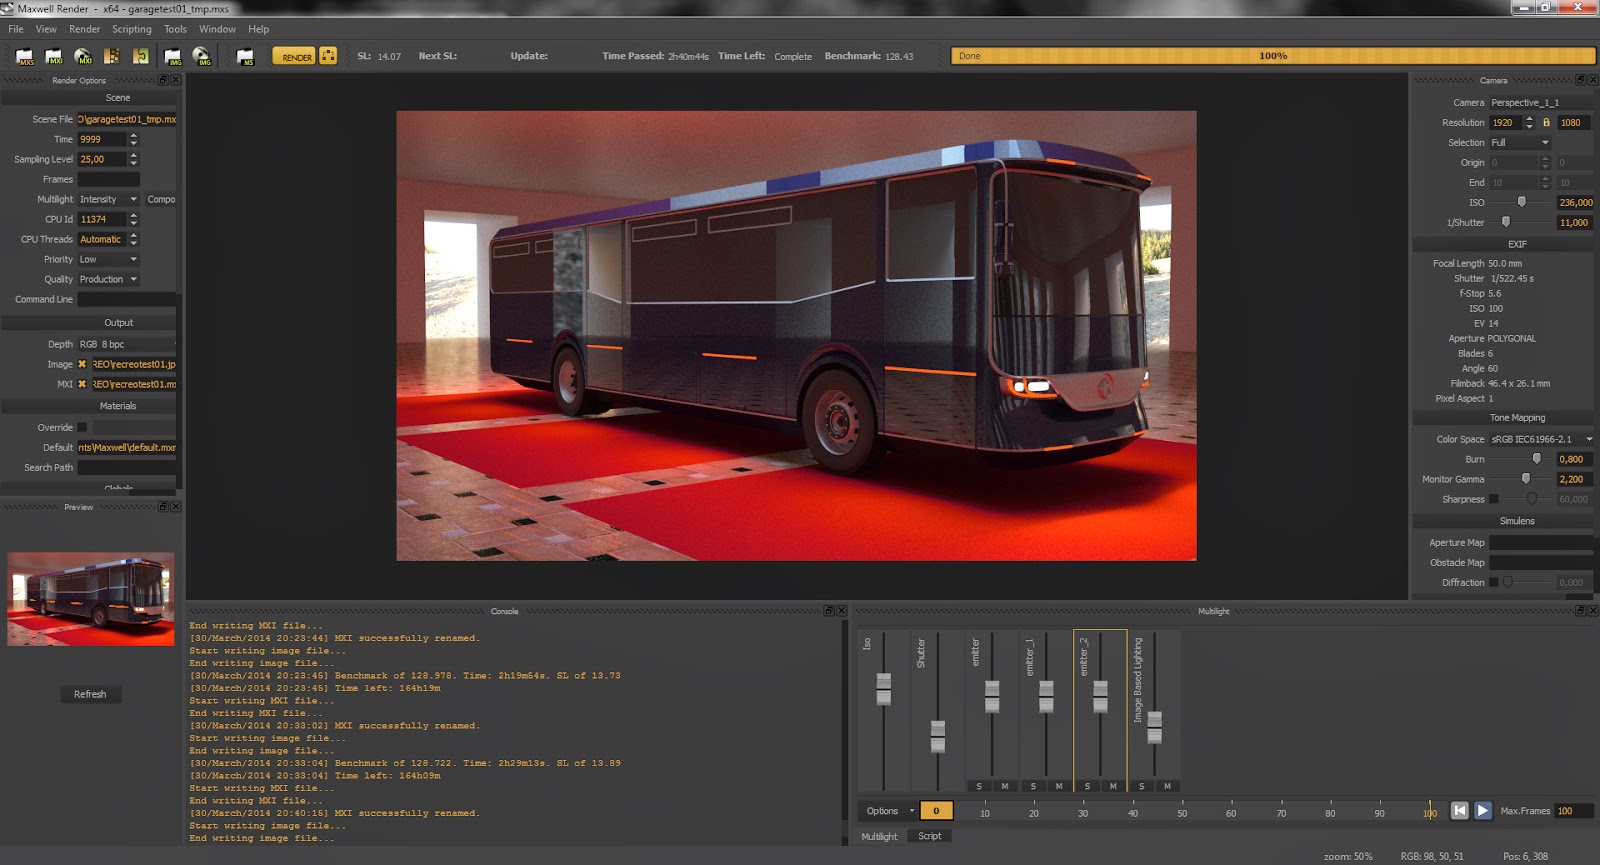The width and height of the screenshot is (1600, 865).
Task: Click the Monitor Gamma slider handle
Action: coord(1526,479)
